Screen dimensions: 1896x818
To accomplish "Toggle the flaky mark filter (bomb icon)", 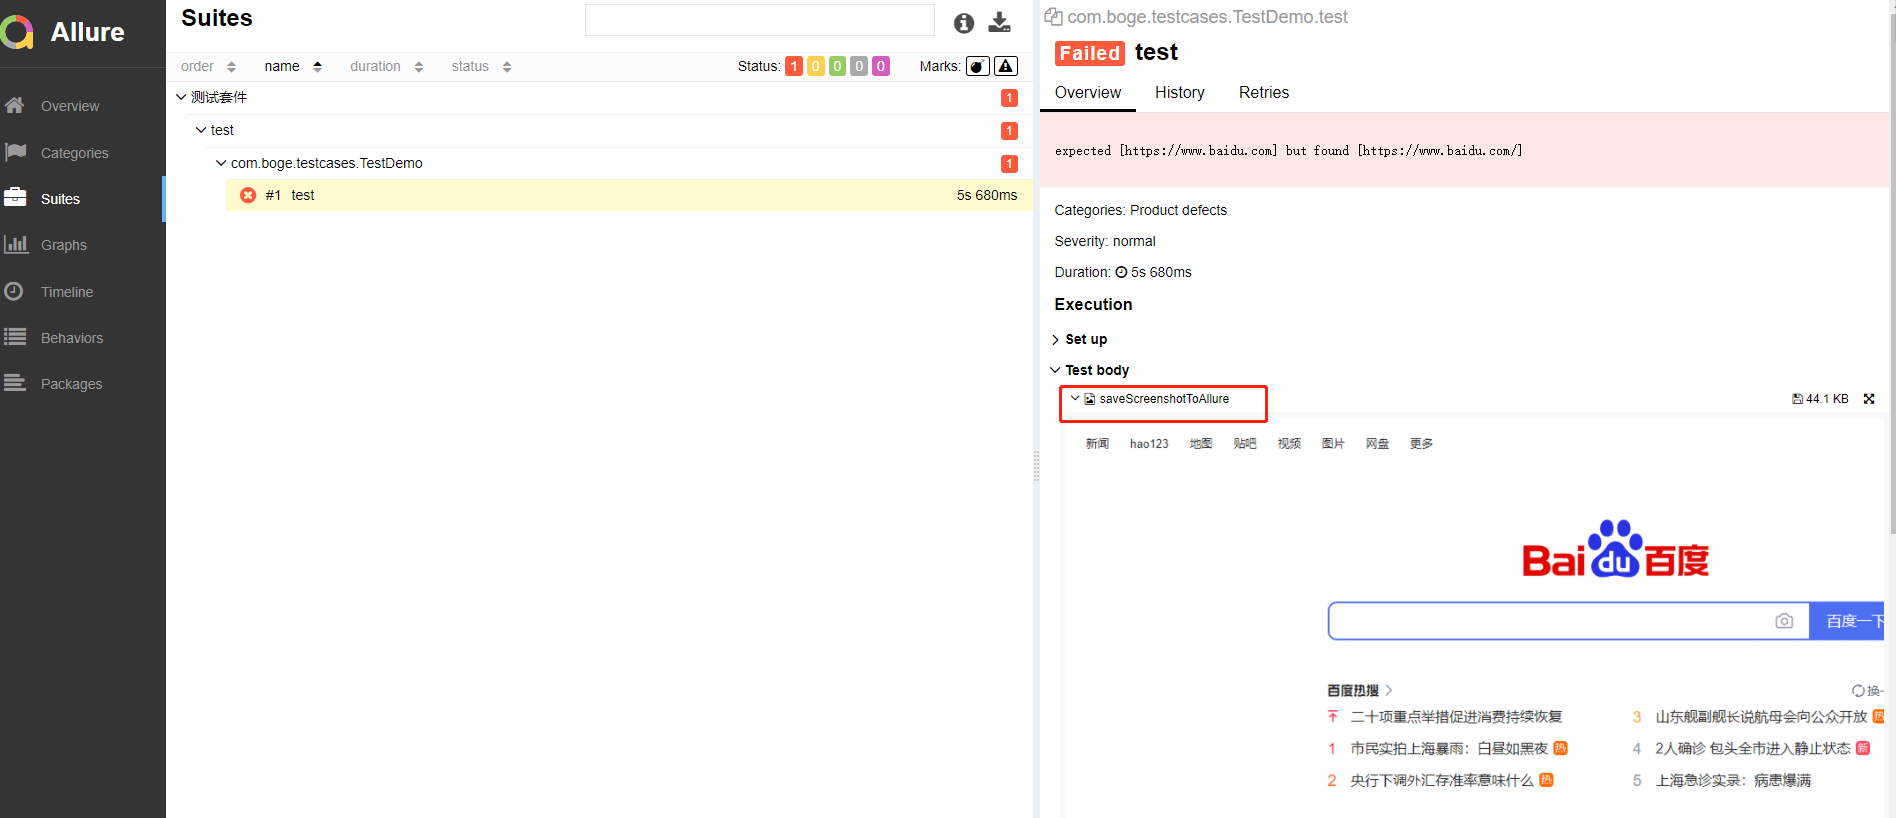I will pos(978,66).
